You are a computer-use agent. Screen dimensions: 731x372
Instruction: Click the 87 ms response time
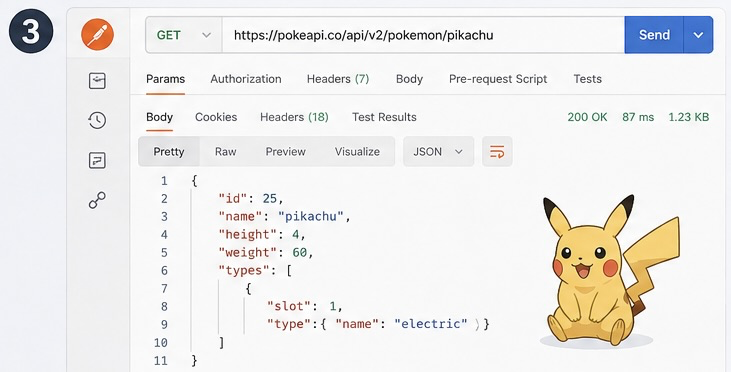[638, 117]
